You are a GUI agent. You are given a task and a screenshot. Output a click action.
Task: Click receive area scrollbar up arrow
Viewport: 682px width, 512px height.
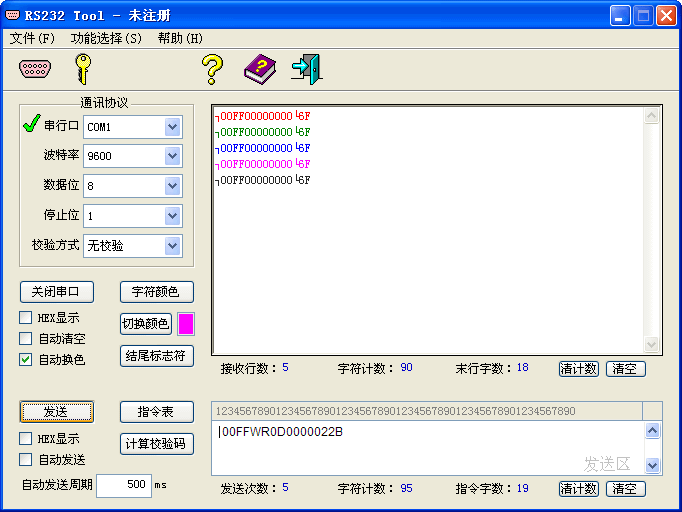point(651,116)
